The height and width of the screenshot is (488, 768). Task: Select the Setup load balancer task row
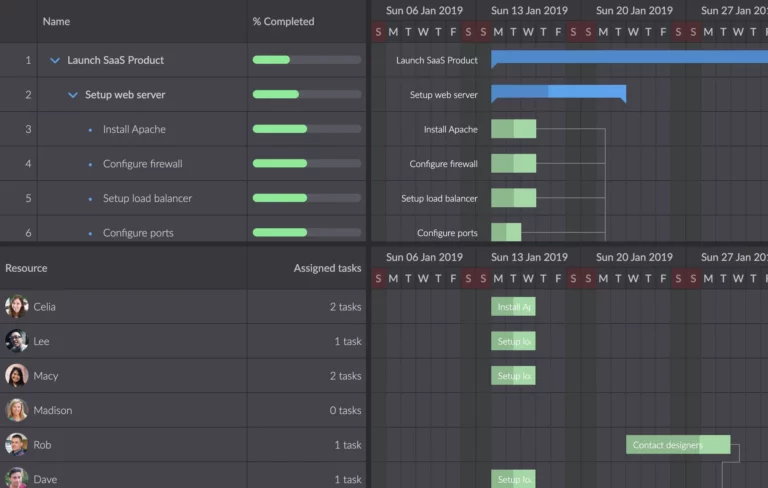click(x=183, y=198)
